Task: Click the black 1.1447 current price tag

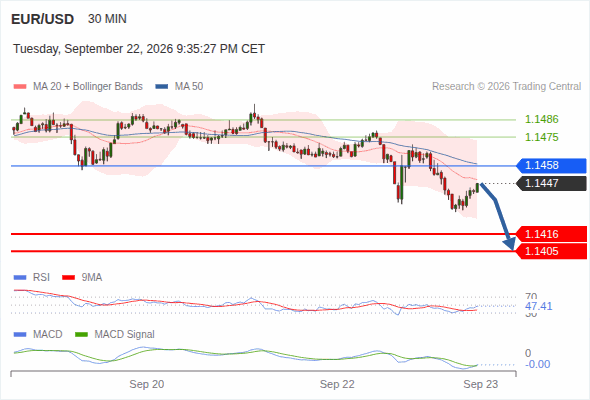Action: (551, 183)
